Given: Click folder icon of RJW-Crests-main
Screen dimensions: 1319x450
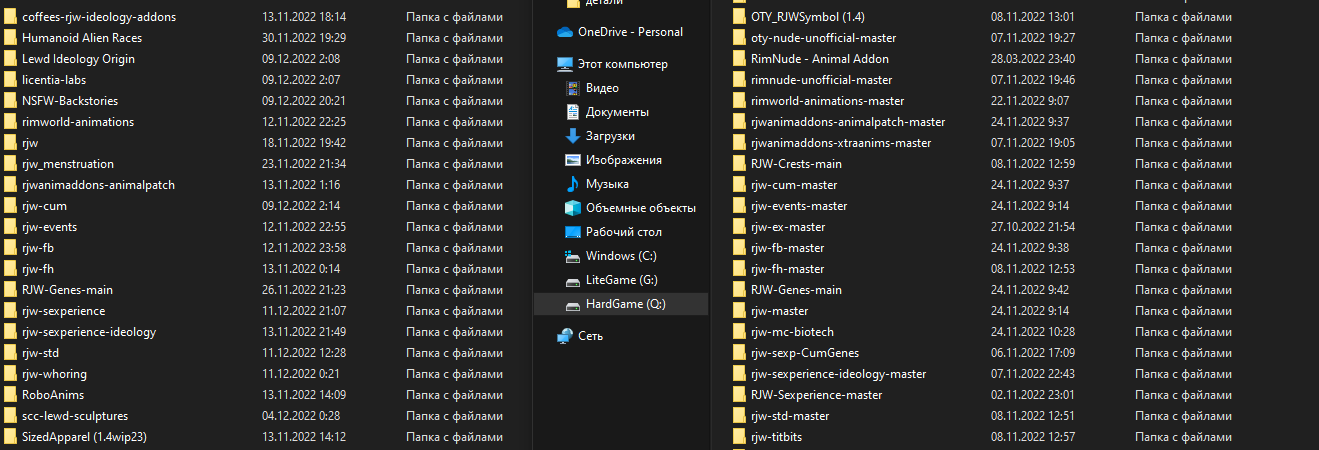Looking at the screenshot, I should coord(740,164).
